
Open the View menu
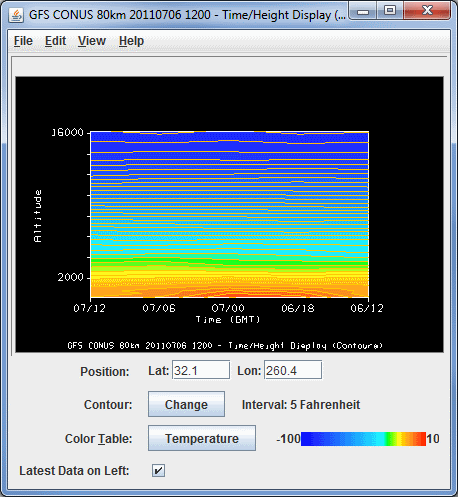point(92,41)
